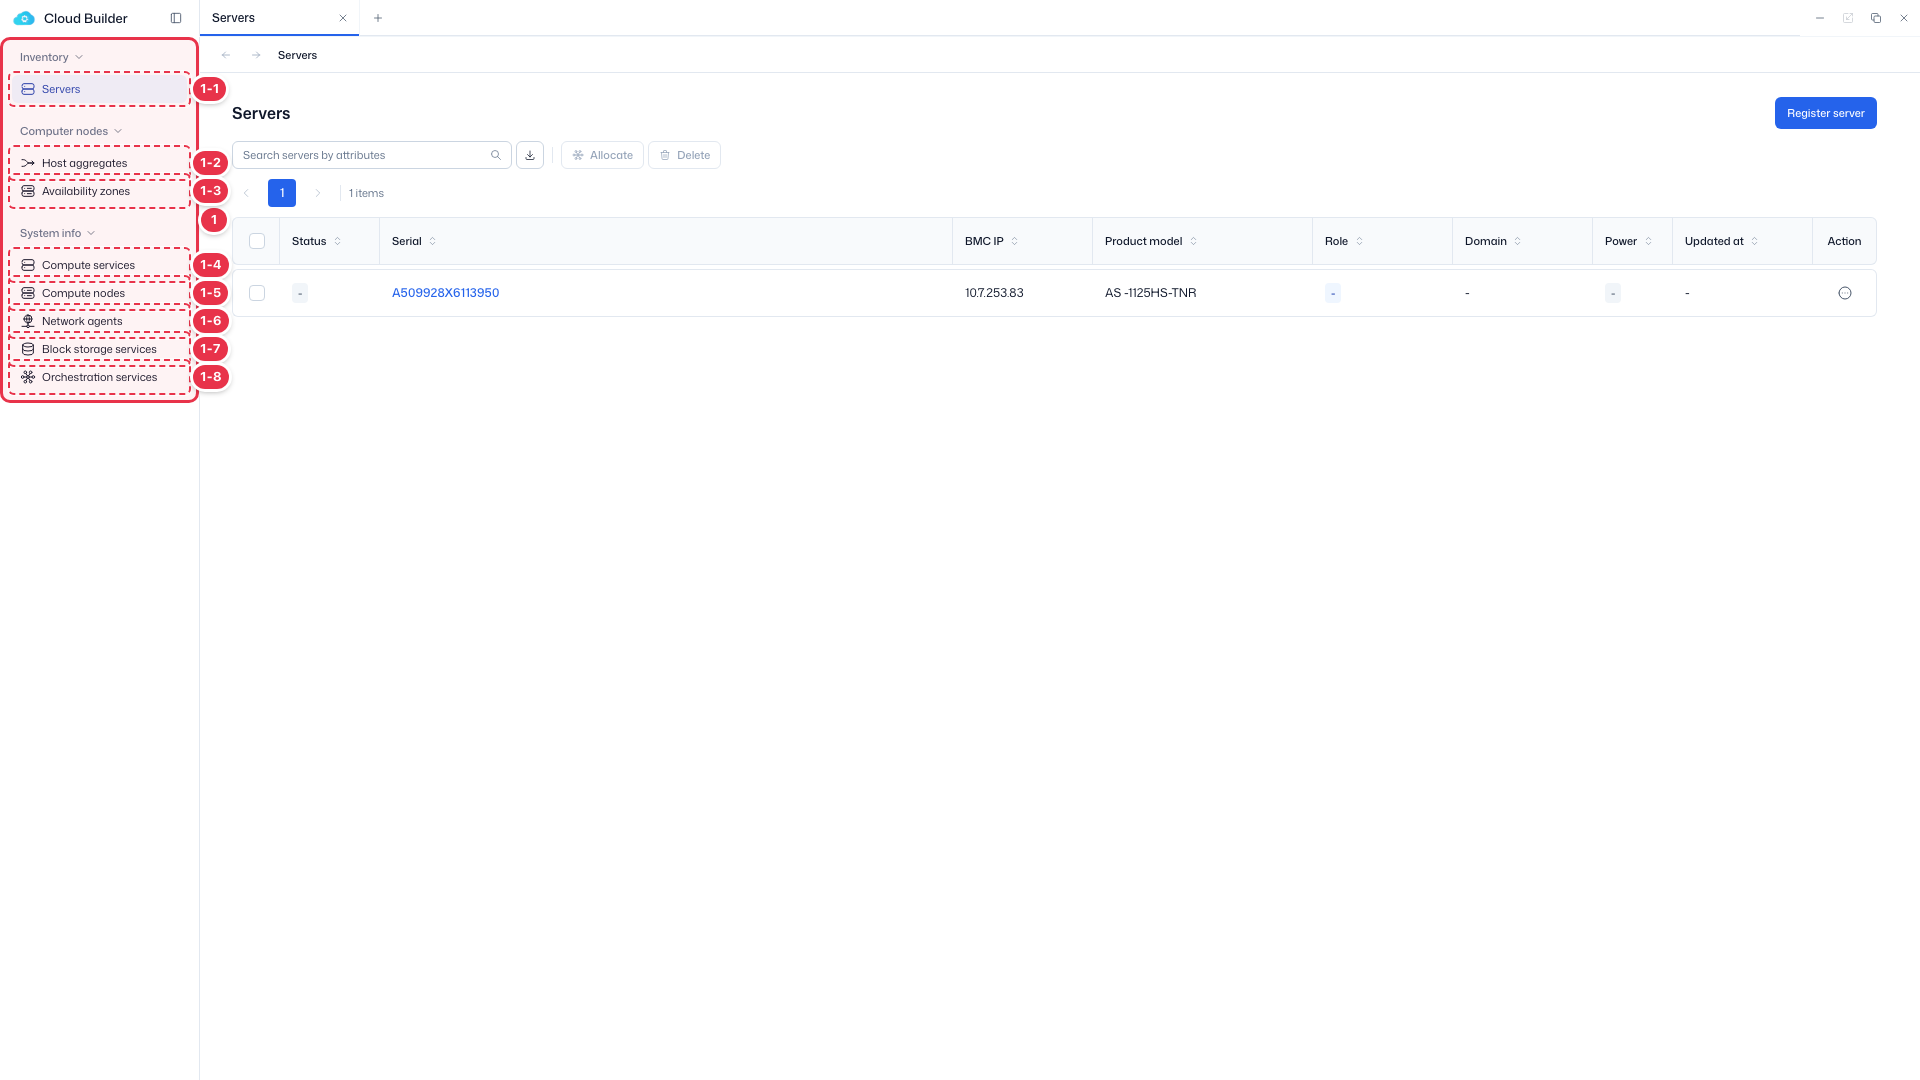Navigate back with the left arrow

[226, 55]
